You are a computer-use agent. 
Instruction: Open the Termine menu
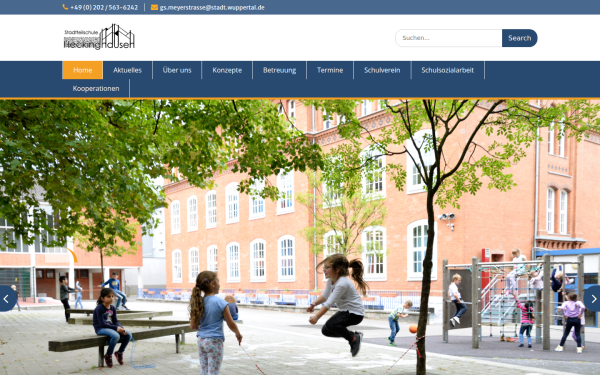[x=330, y=70]
